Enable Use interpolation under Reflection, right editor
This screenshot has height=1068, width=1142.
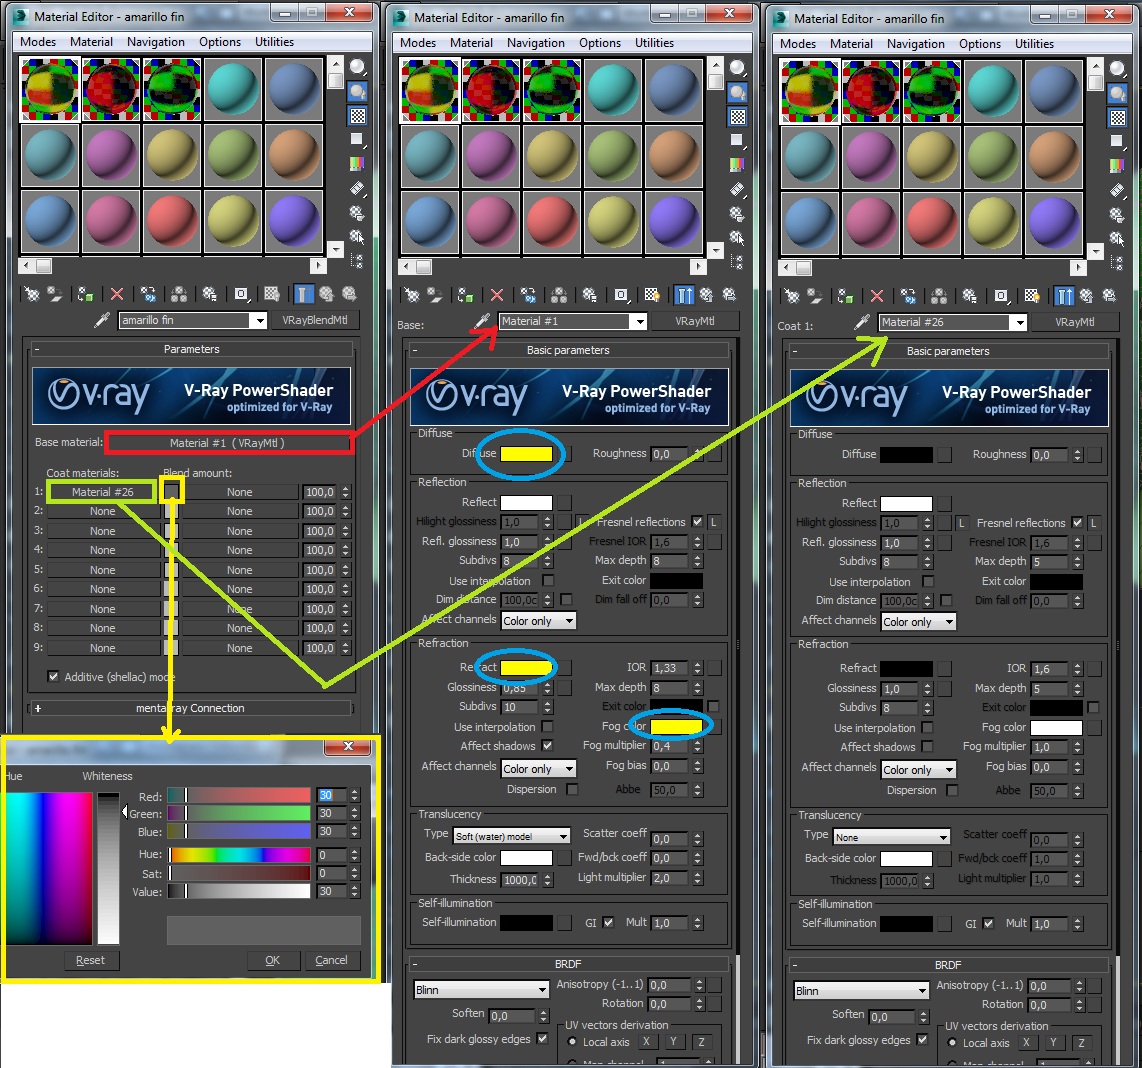click(x=927, y=581)
